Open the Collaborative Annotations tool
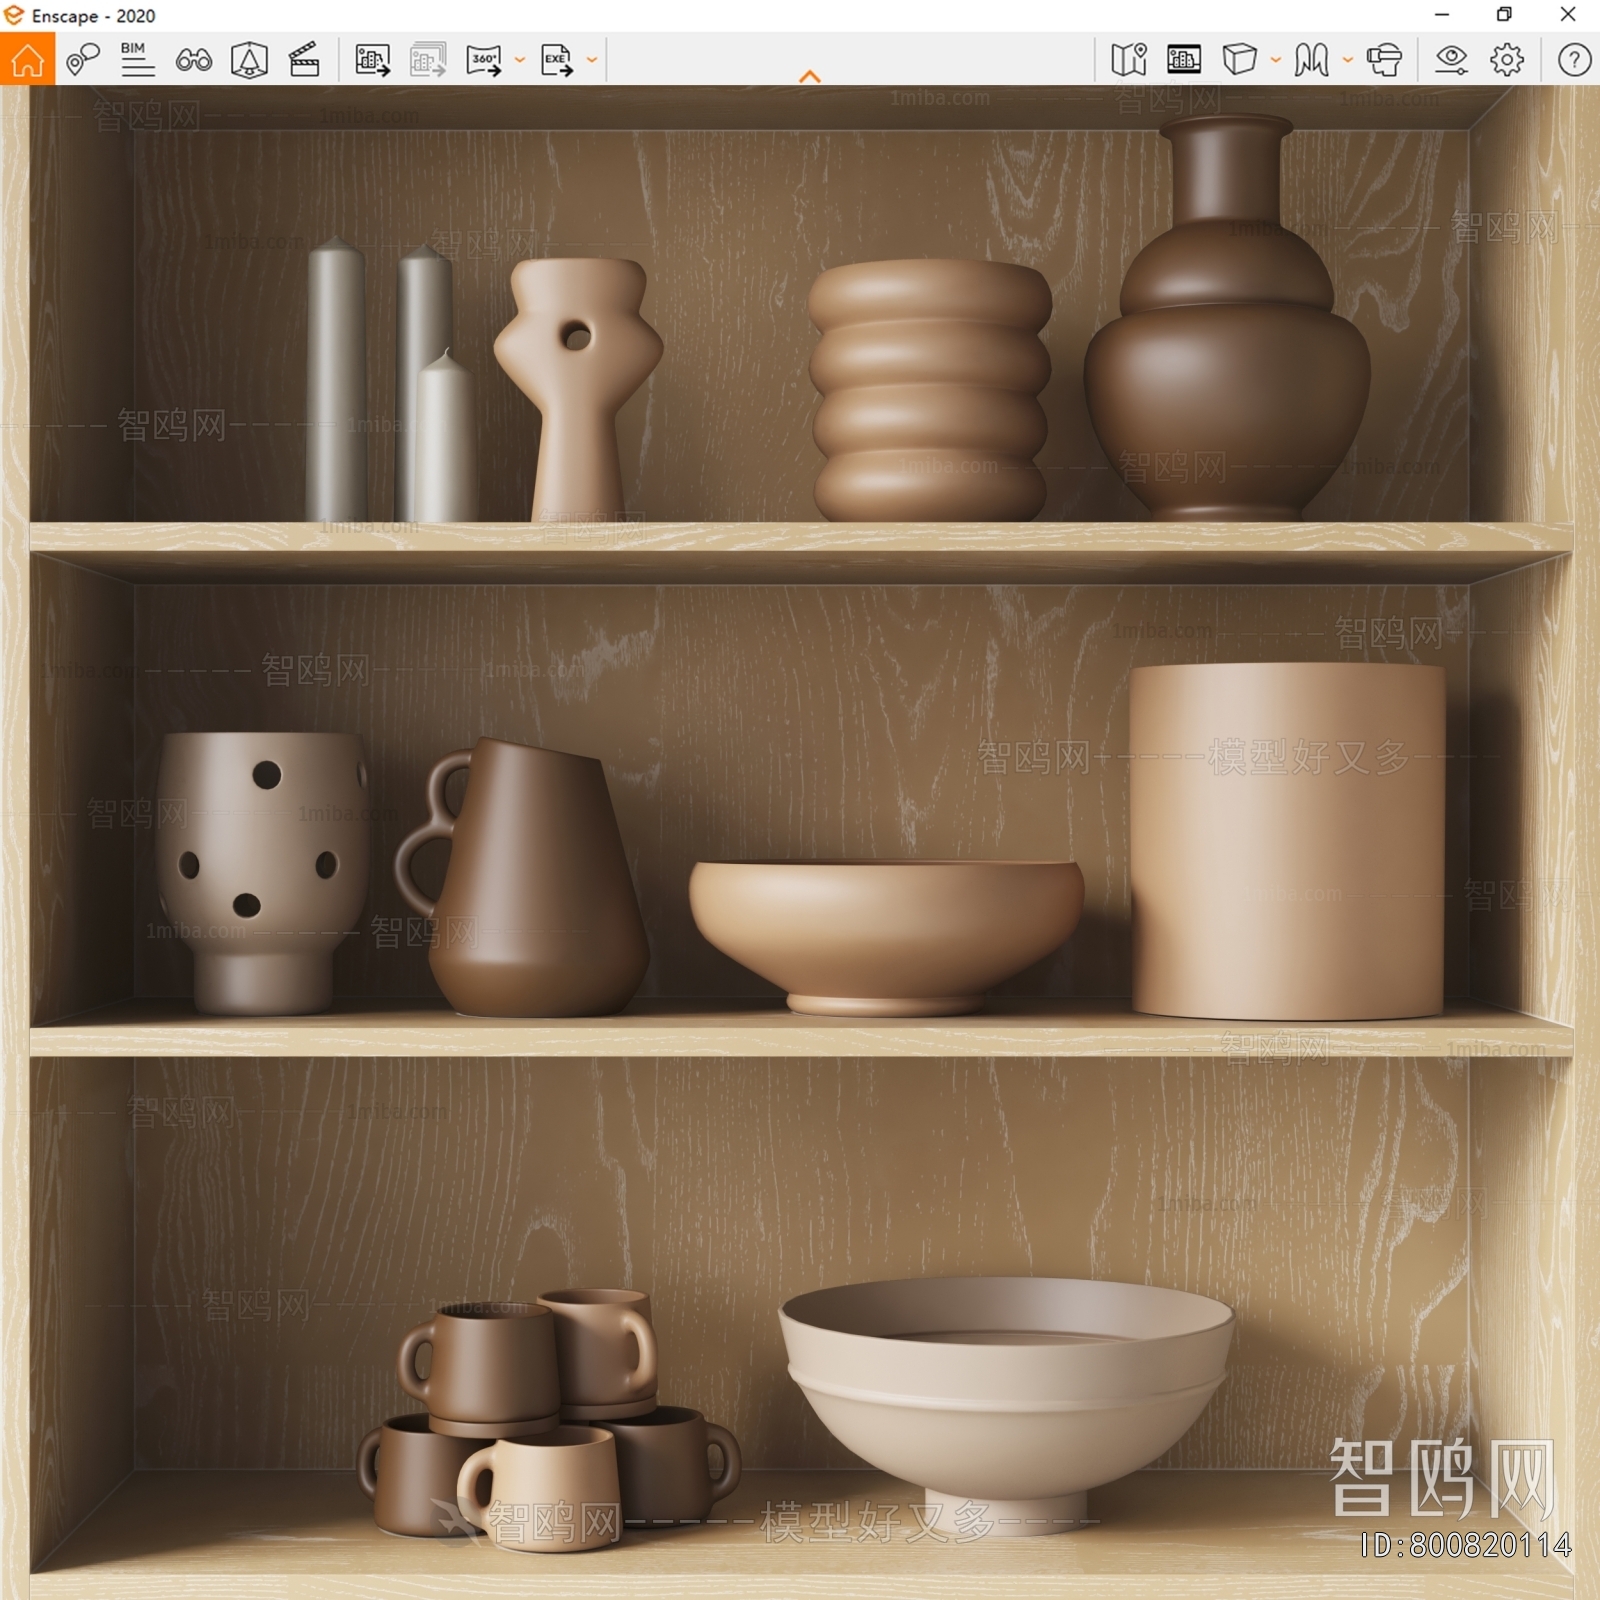Screen dimensions: 1600x1600 pos(83,60)
